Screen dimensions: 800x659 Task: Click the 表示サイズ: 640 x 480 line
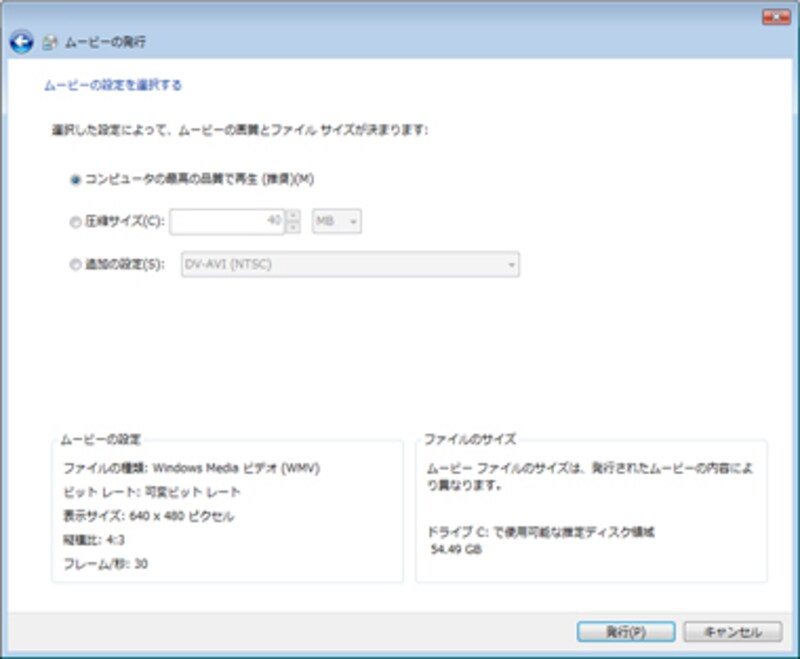[x=148, y=516]
